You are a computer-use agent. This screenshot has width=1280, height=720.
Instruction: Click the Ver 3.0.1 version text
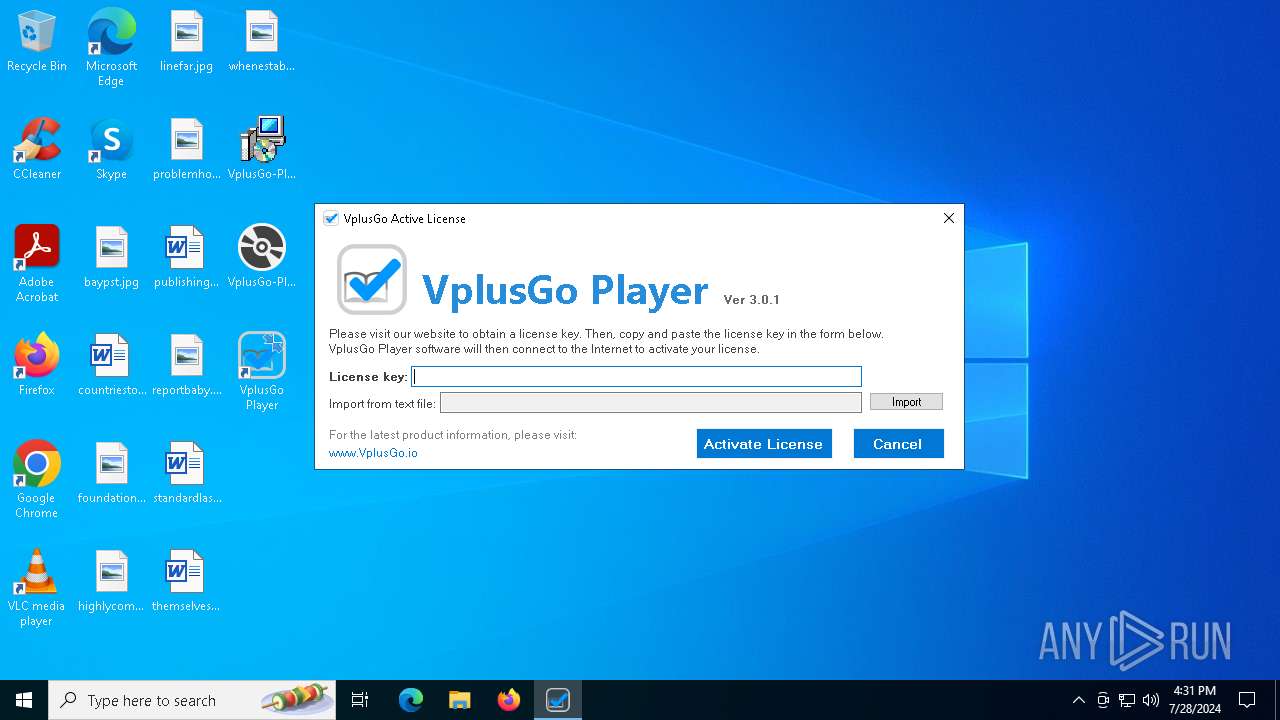(x=752, y=299)
